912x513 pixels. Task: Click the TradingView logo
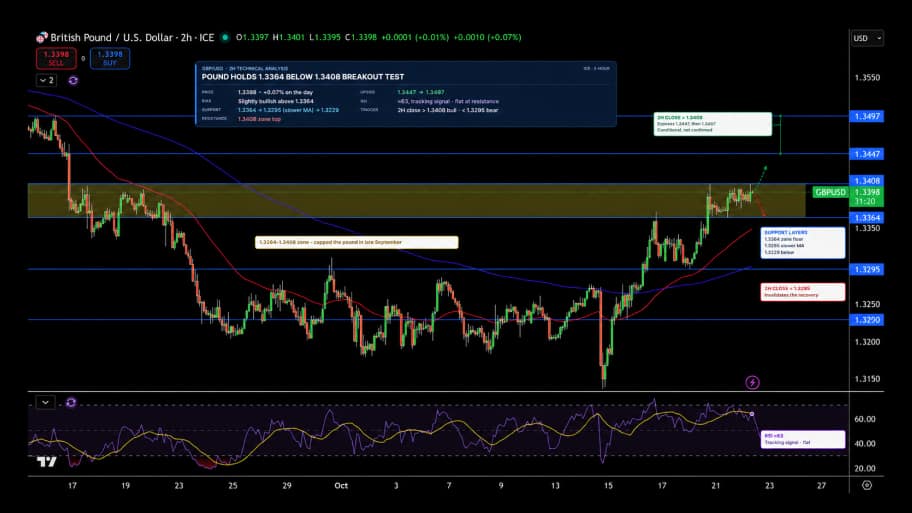[47, 462]
